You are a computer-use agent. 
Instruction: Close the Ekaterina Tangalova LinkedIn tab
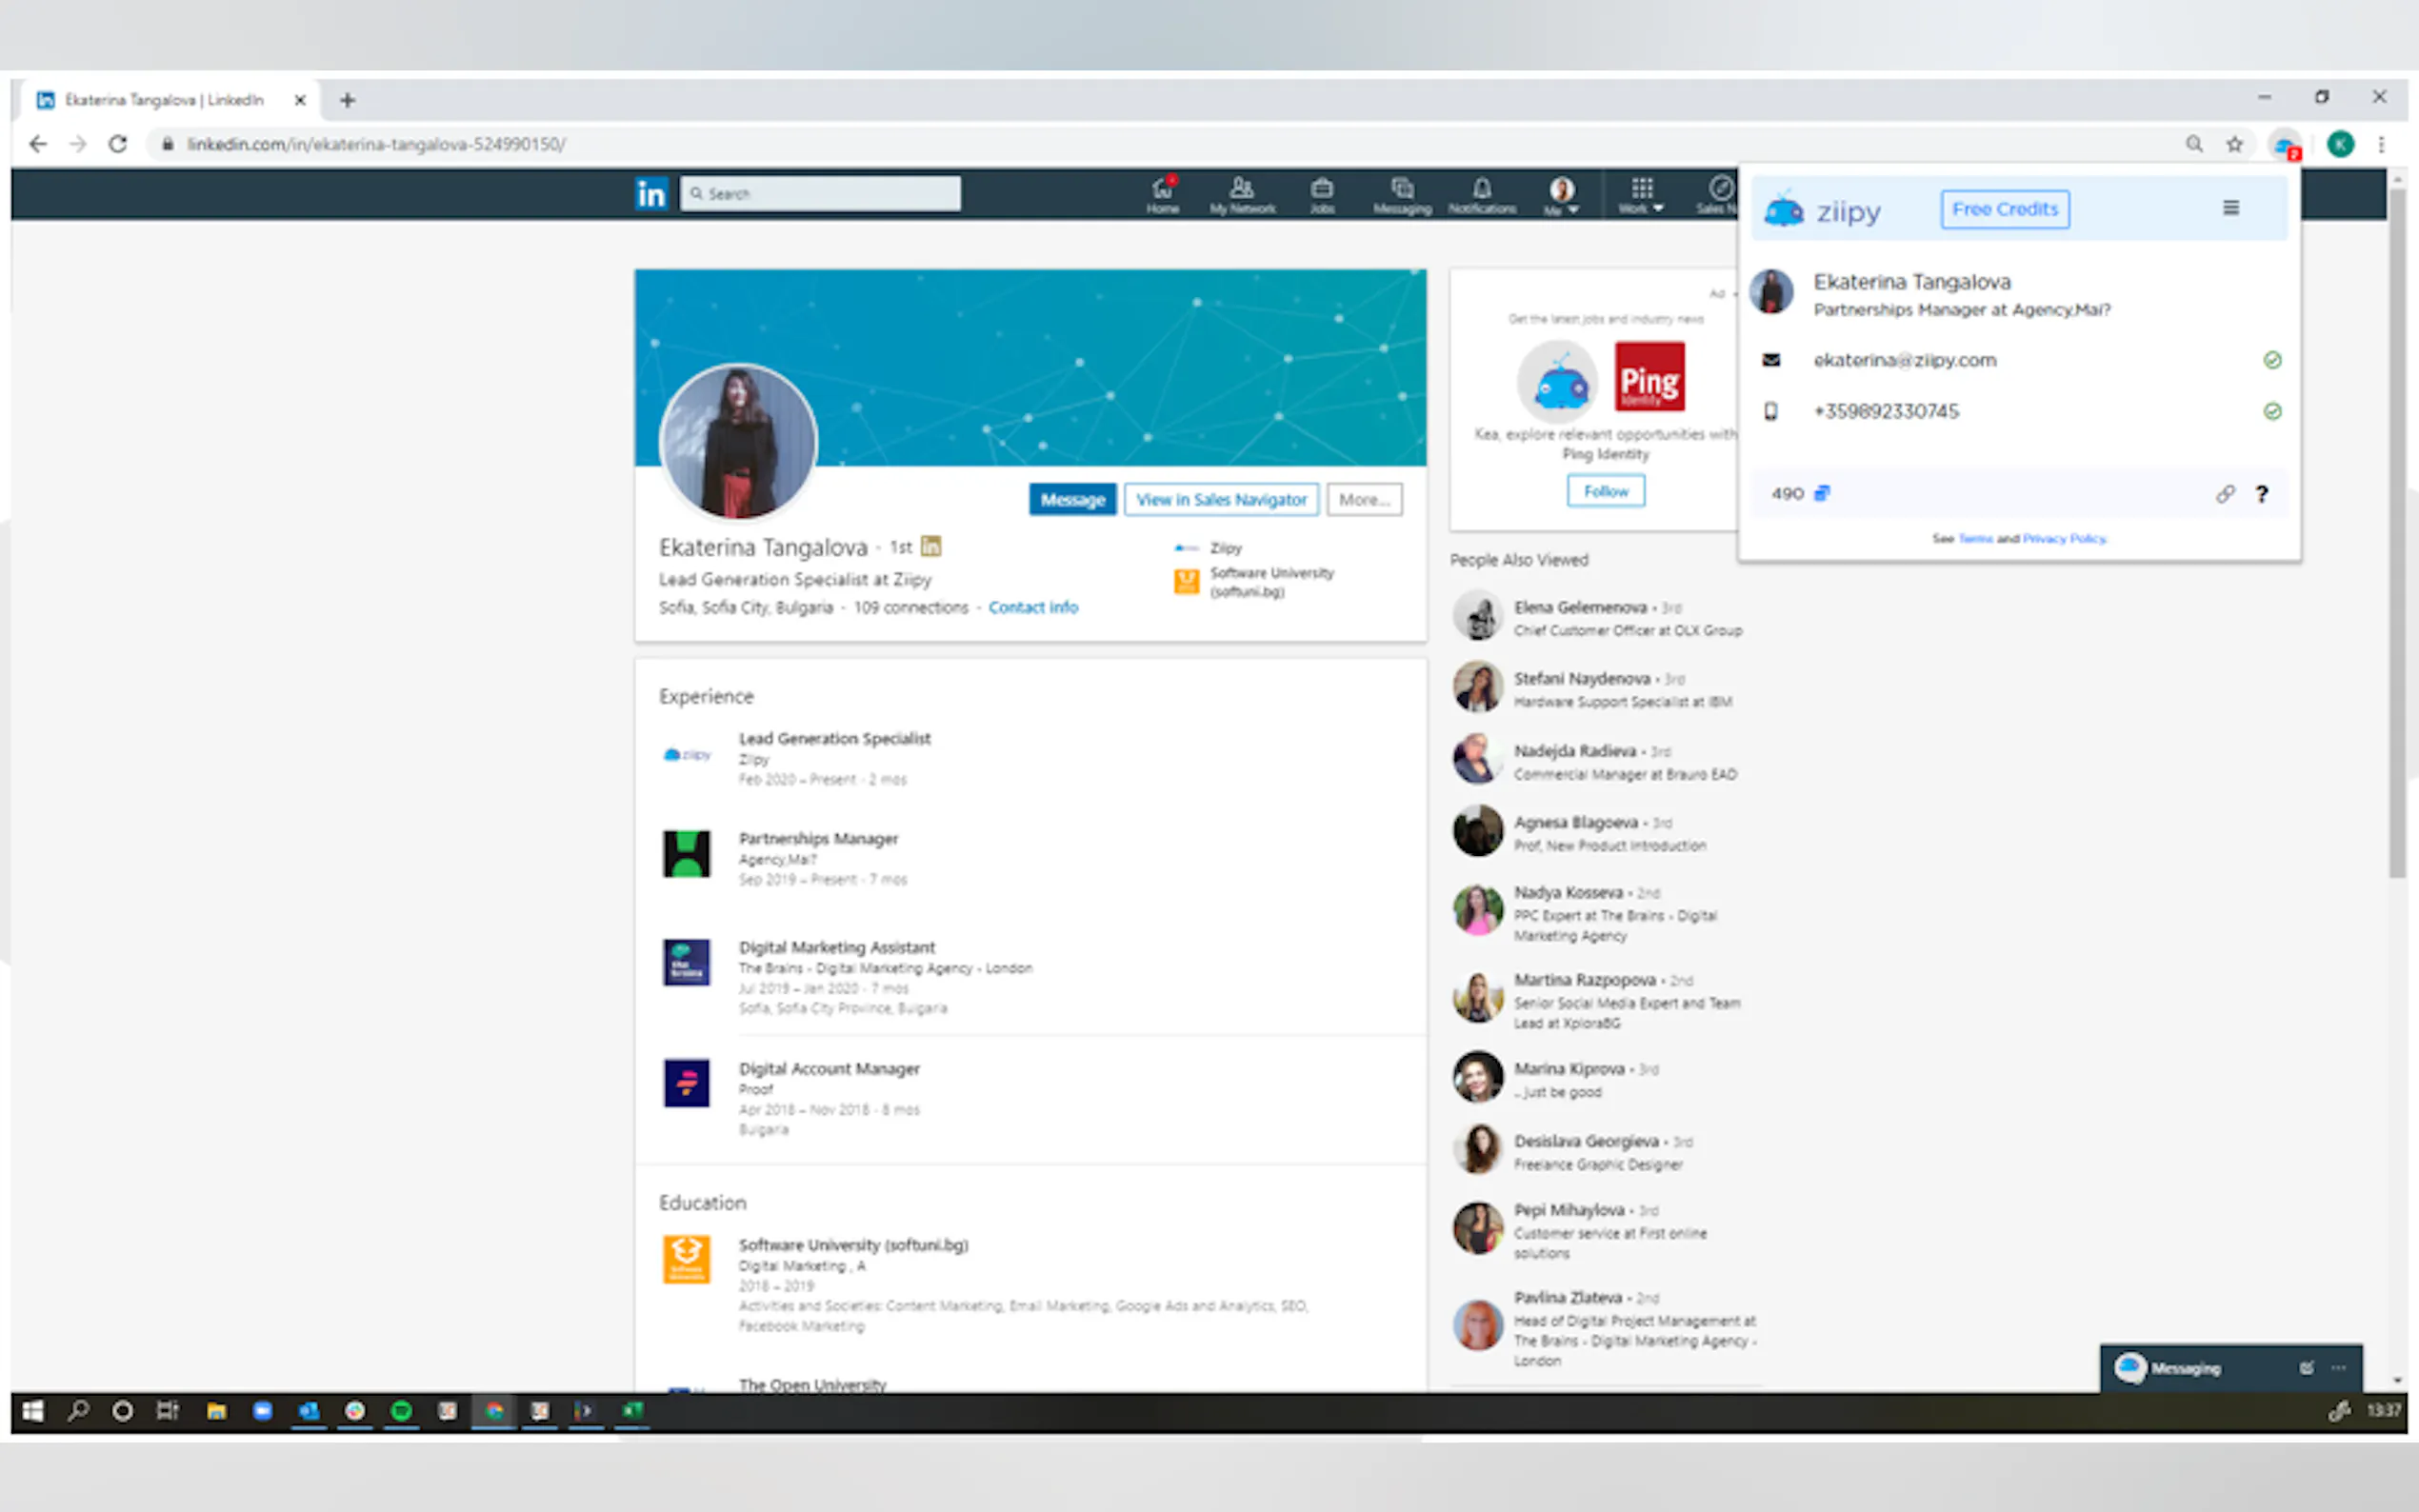coord(299,100)
